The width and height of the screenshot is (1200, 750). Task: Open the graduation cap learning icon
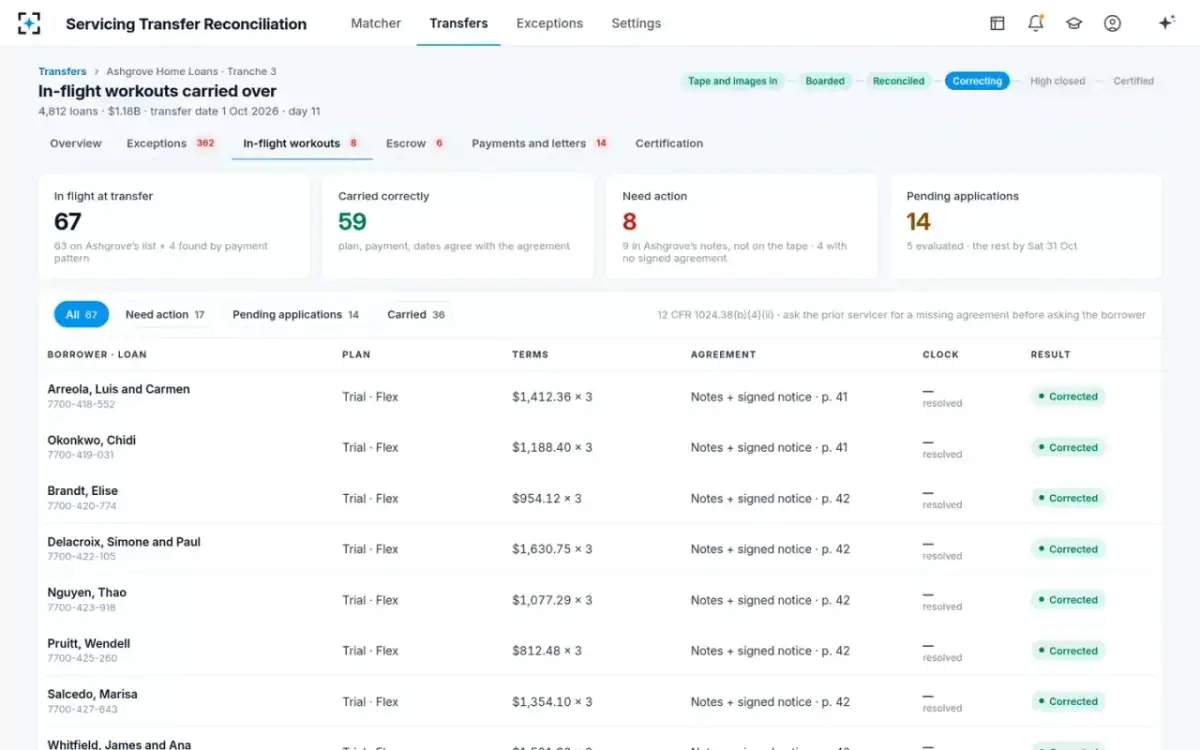pos(1074,23)
